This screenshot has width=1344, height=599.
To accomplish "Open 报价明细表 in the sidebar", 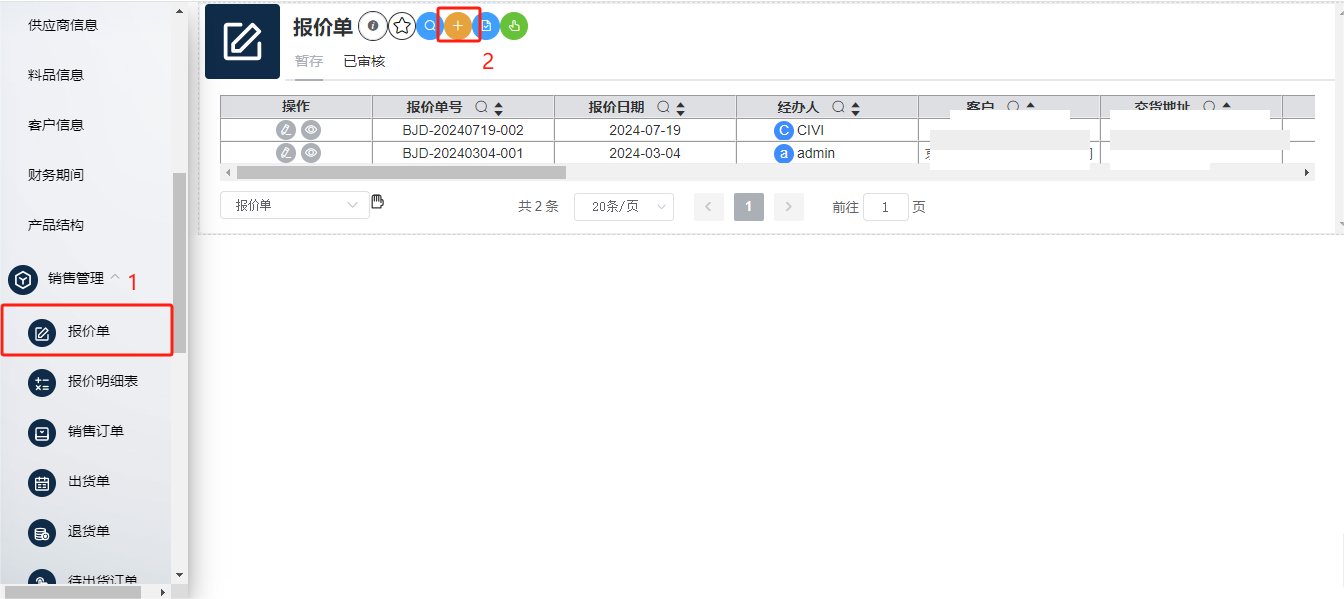I will coord(103,381).
